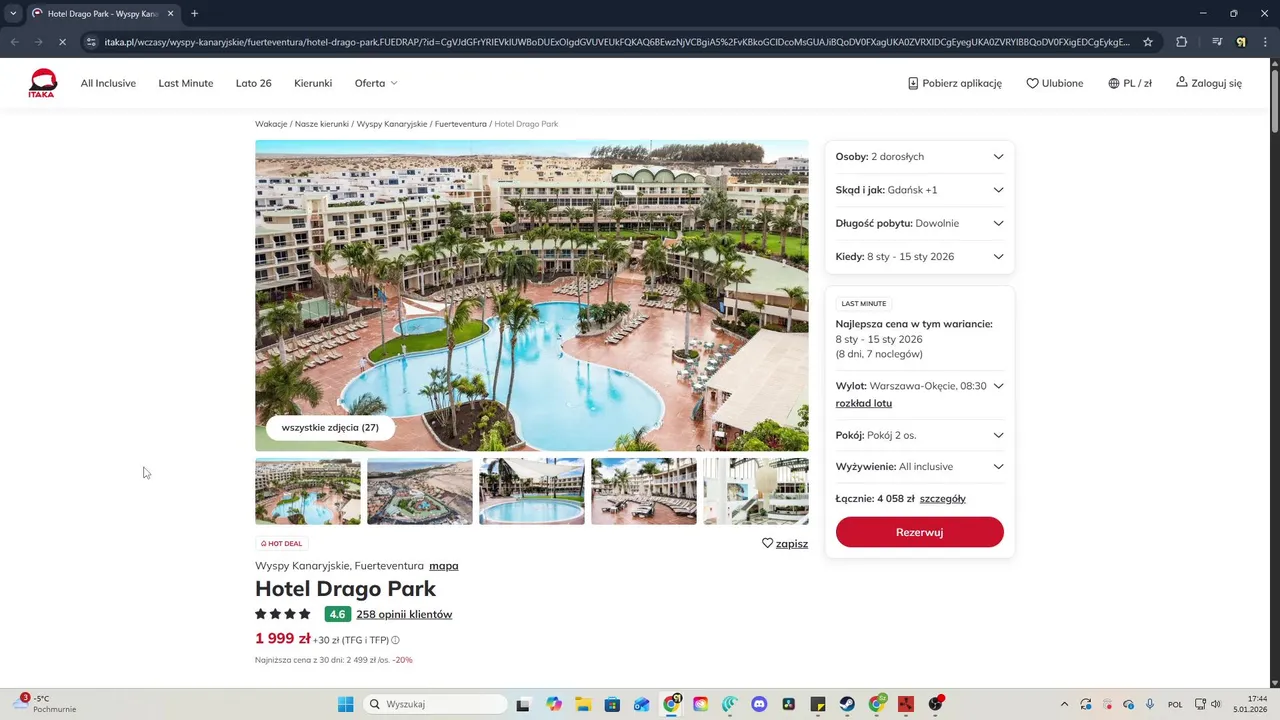Select first pool overview thumbnail
The image size is (1280, 720).
coord(308,491)
